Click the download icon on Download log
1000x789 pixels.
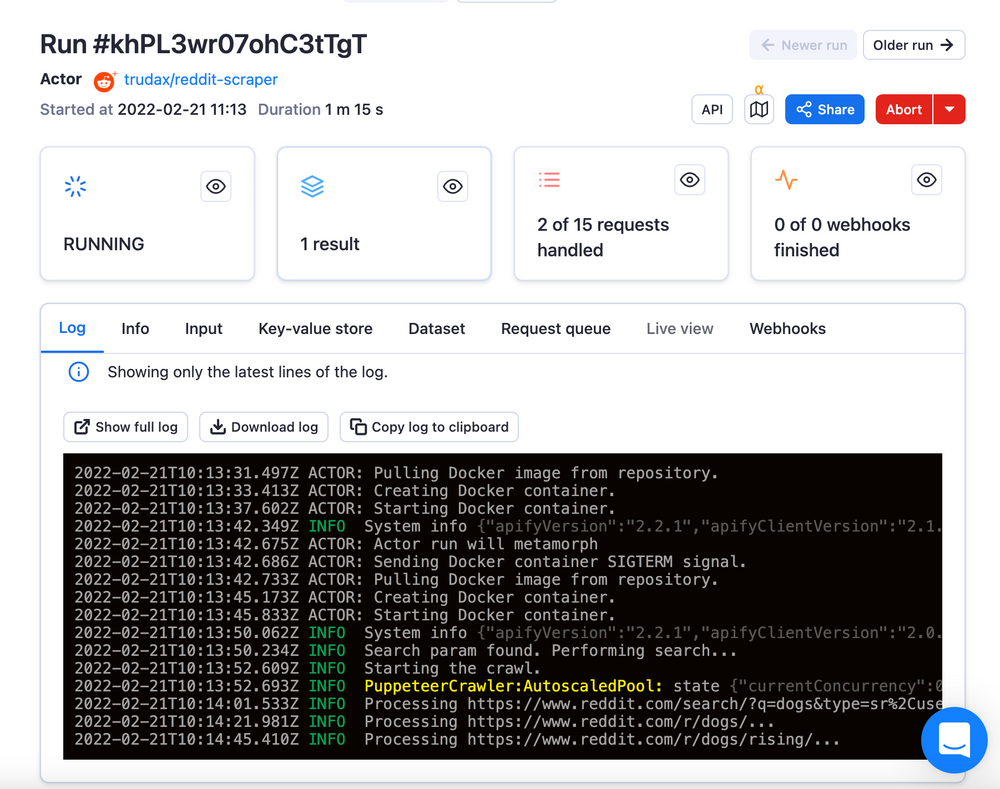[218, 427]
